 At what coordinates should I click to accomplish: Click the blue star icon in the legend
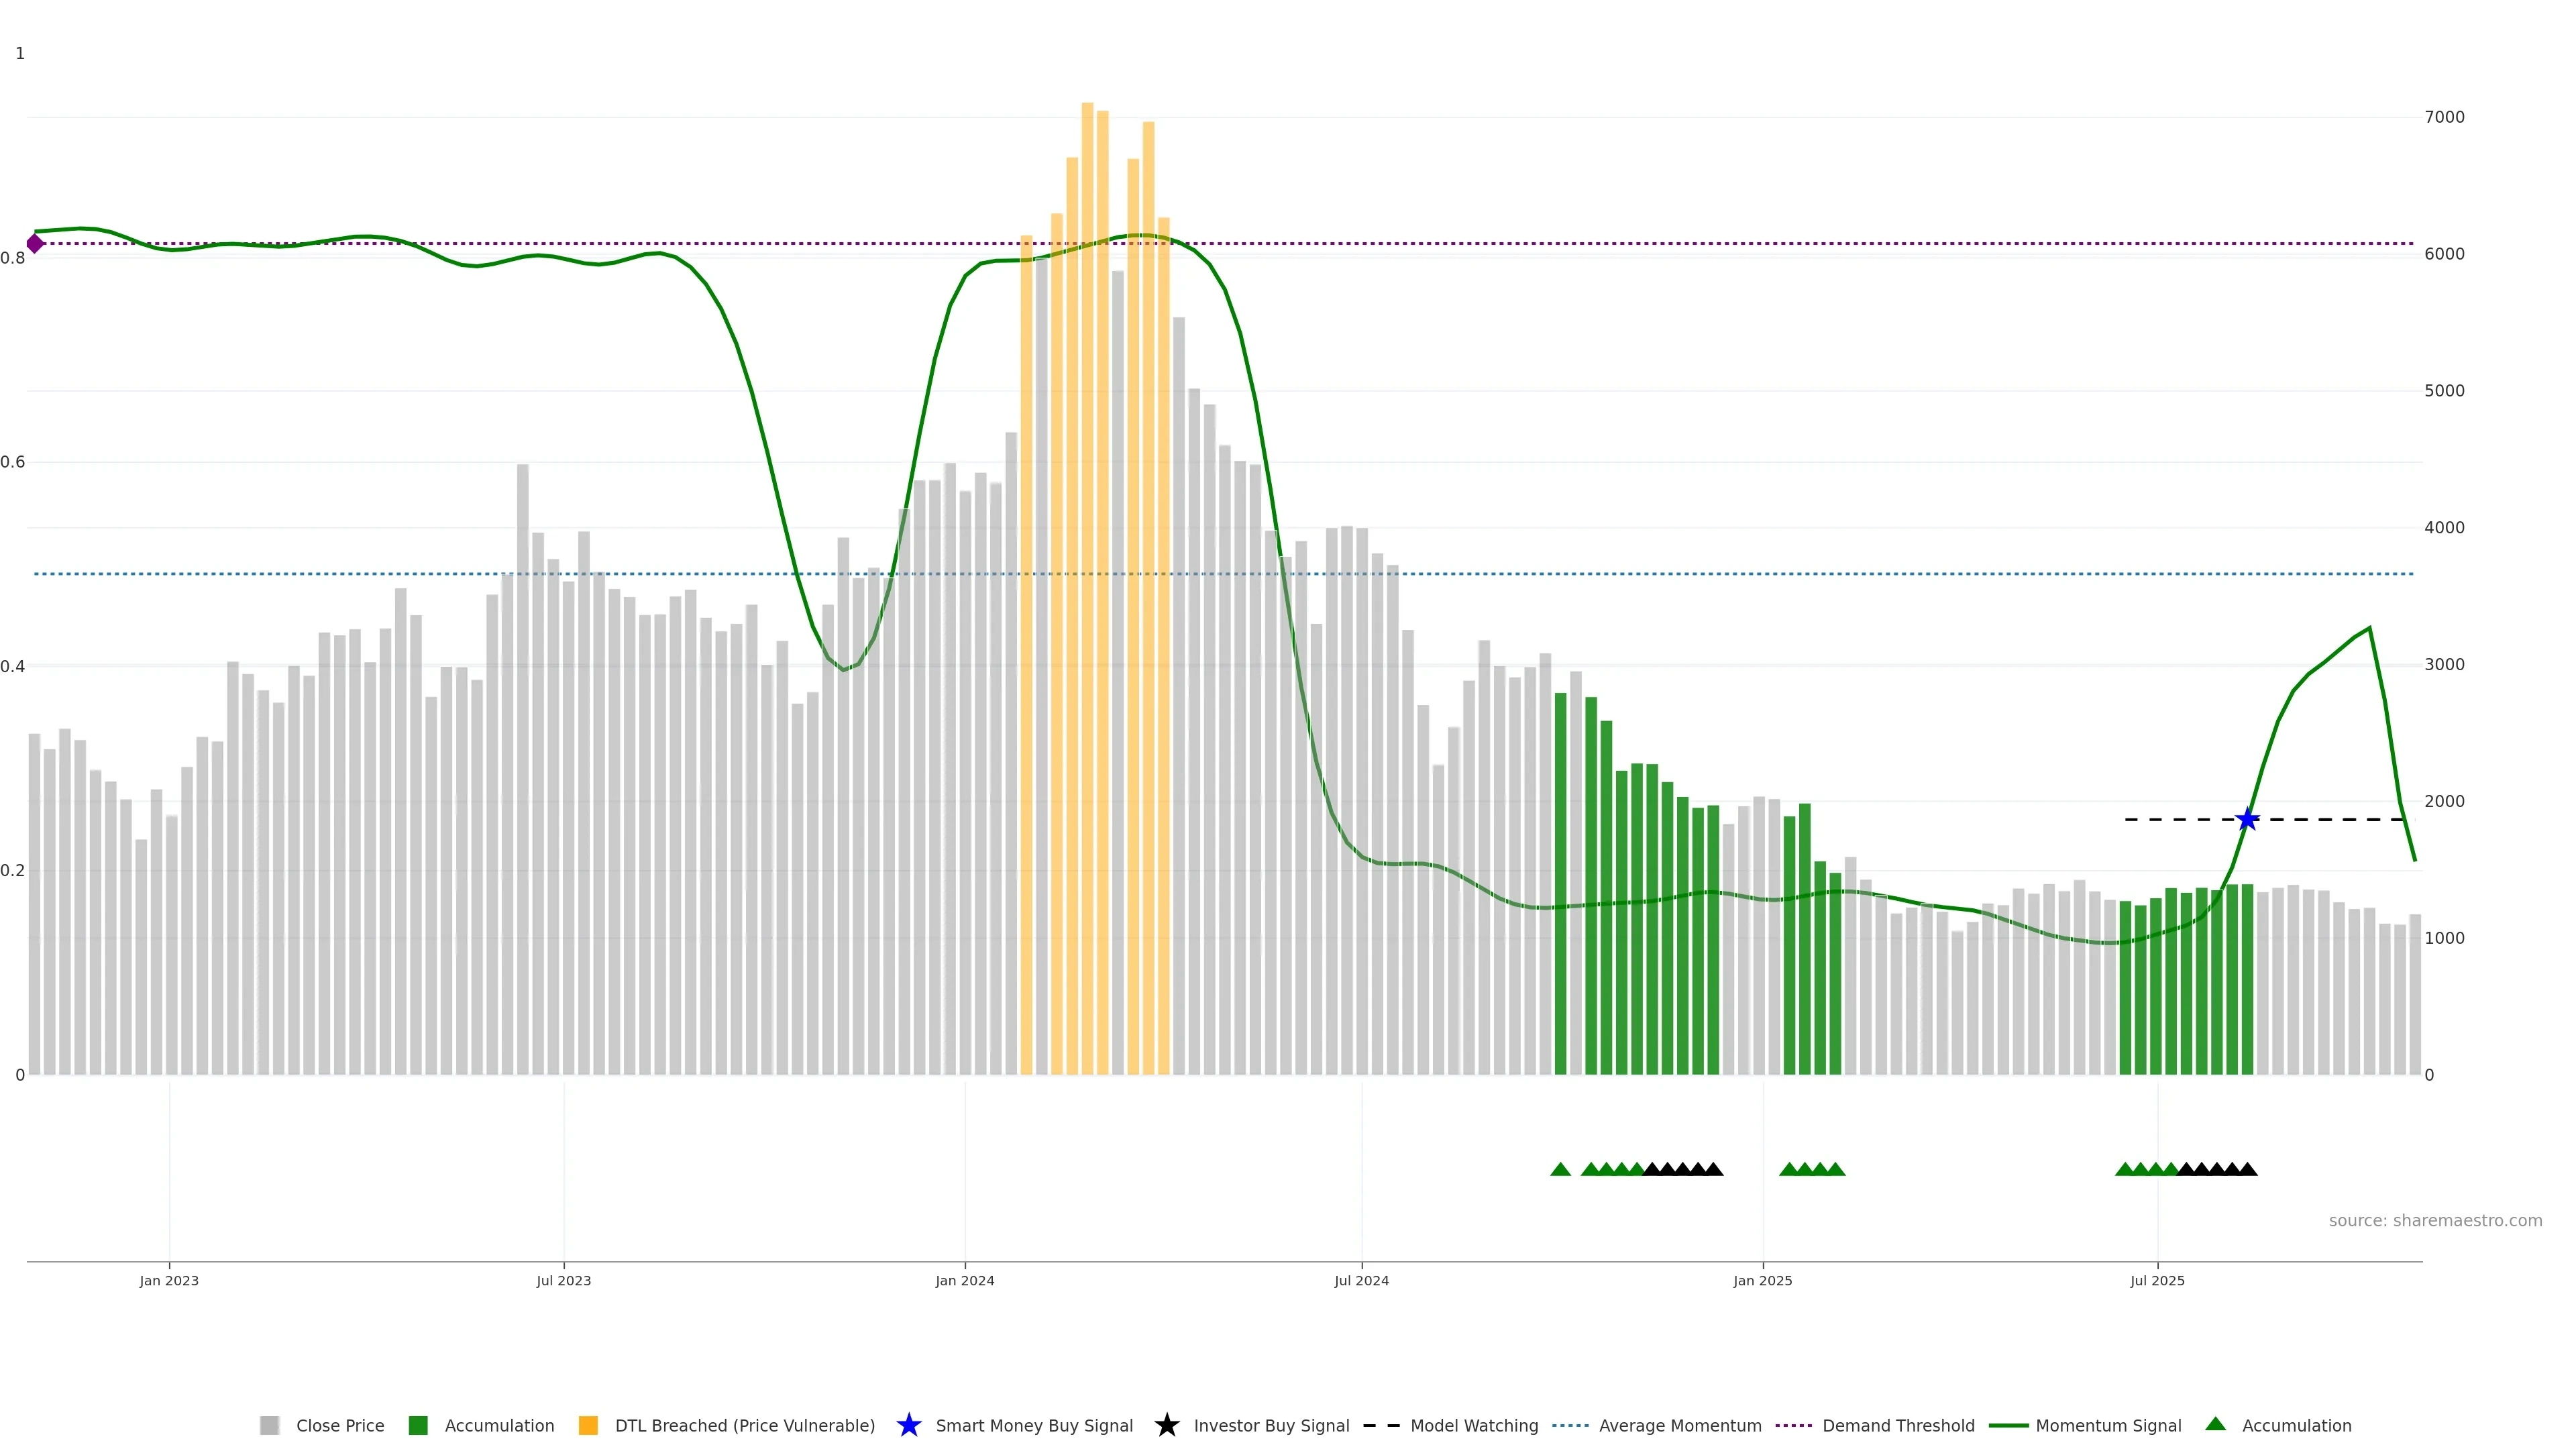pos(908,1425)
